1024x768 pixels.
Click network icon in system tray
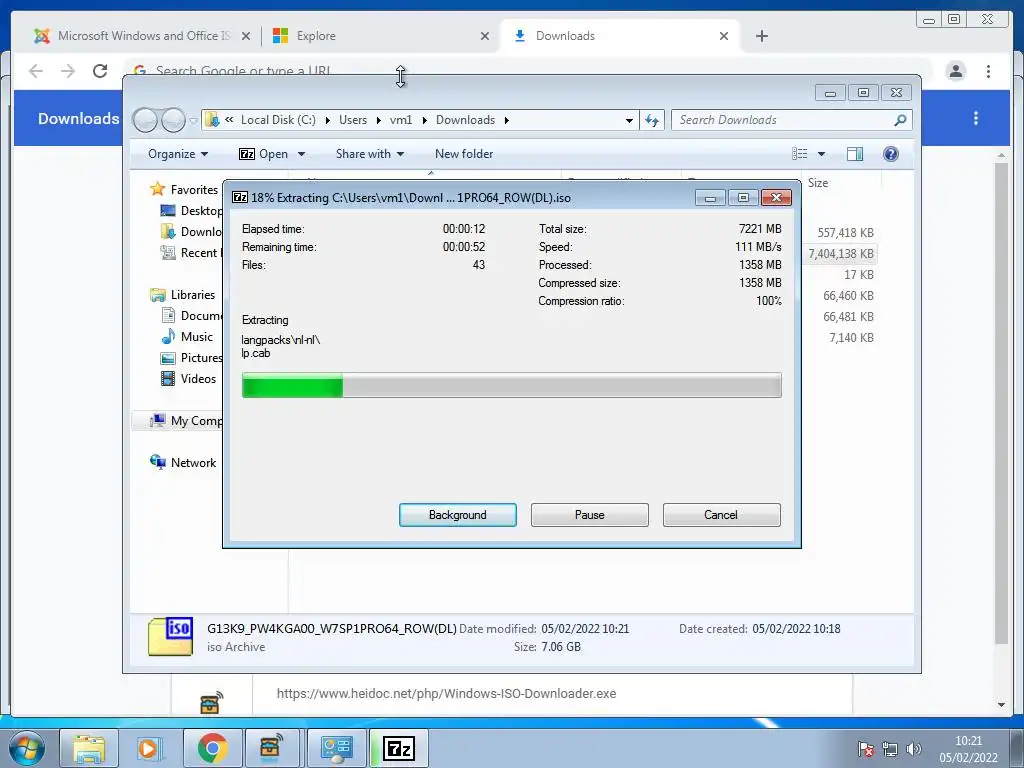coord(889,749)
